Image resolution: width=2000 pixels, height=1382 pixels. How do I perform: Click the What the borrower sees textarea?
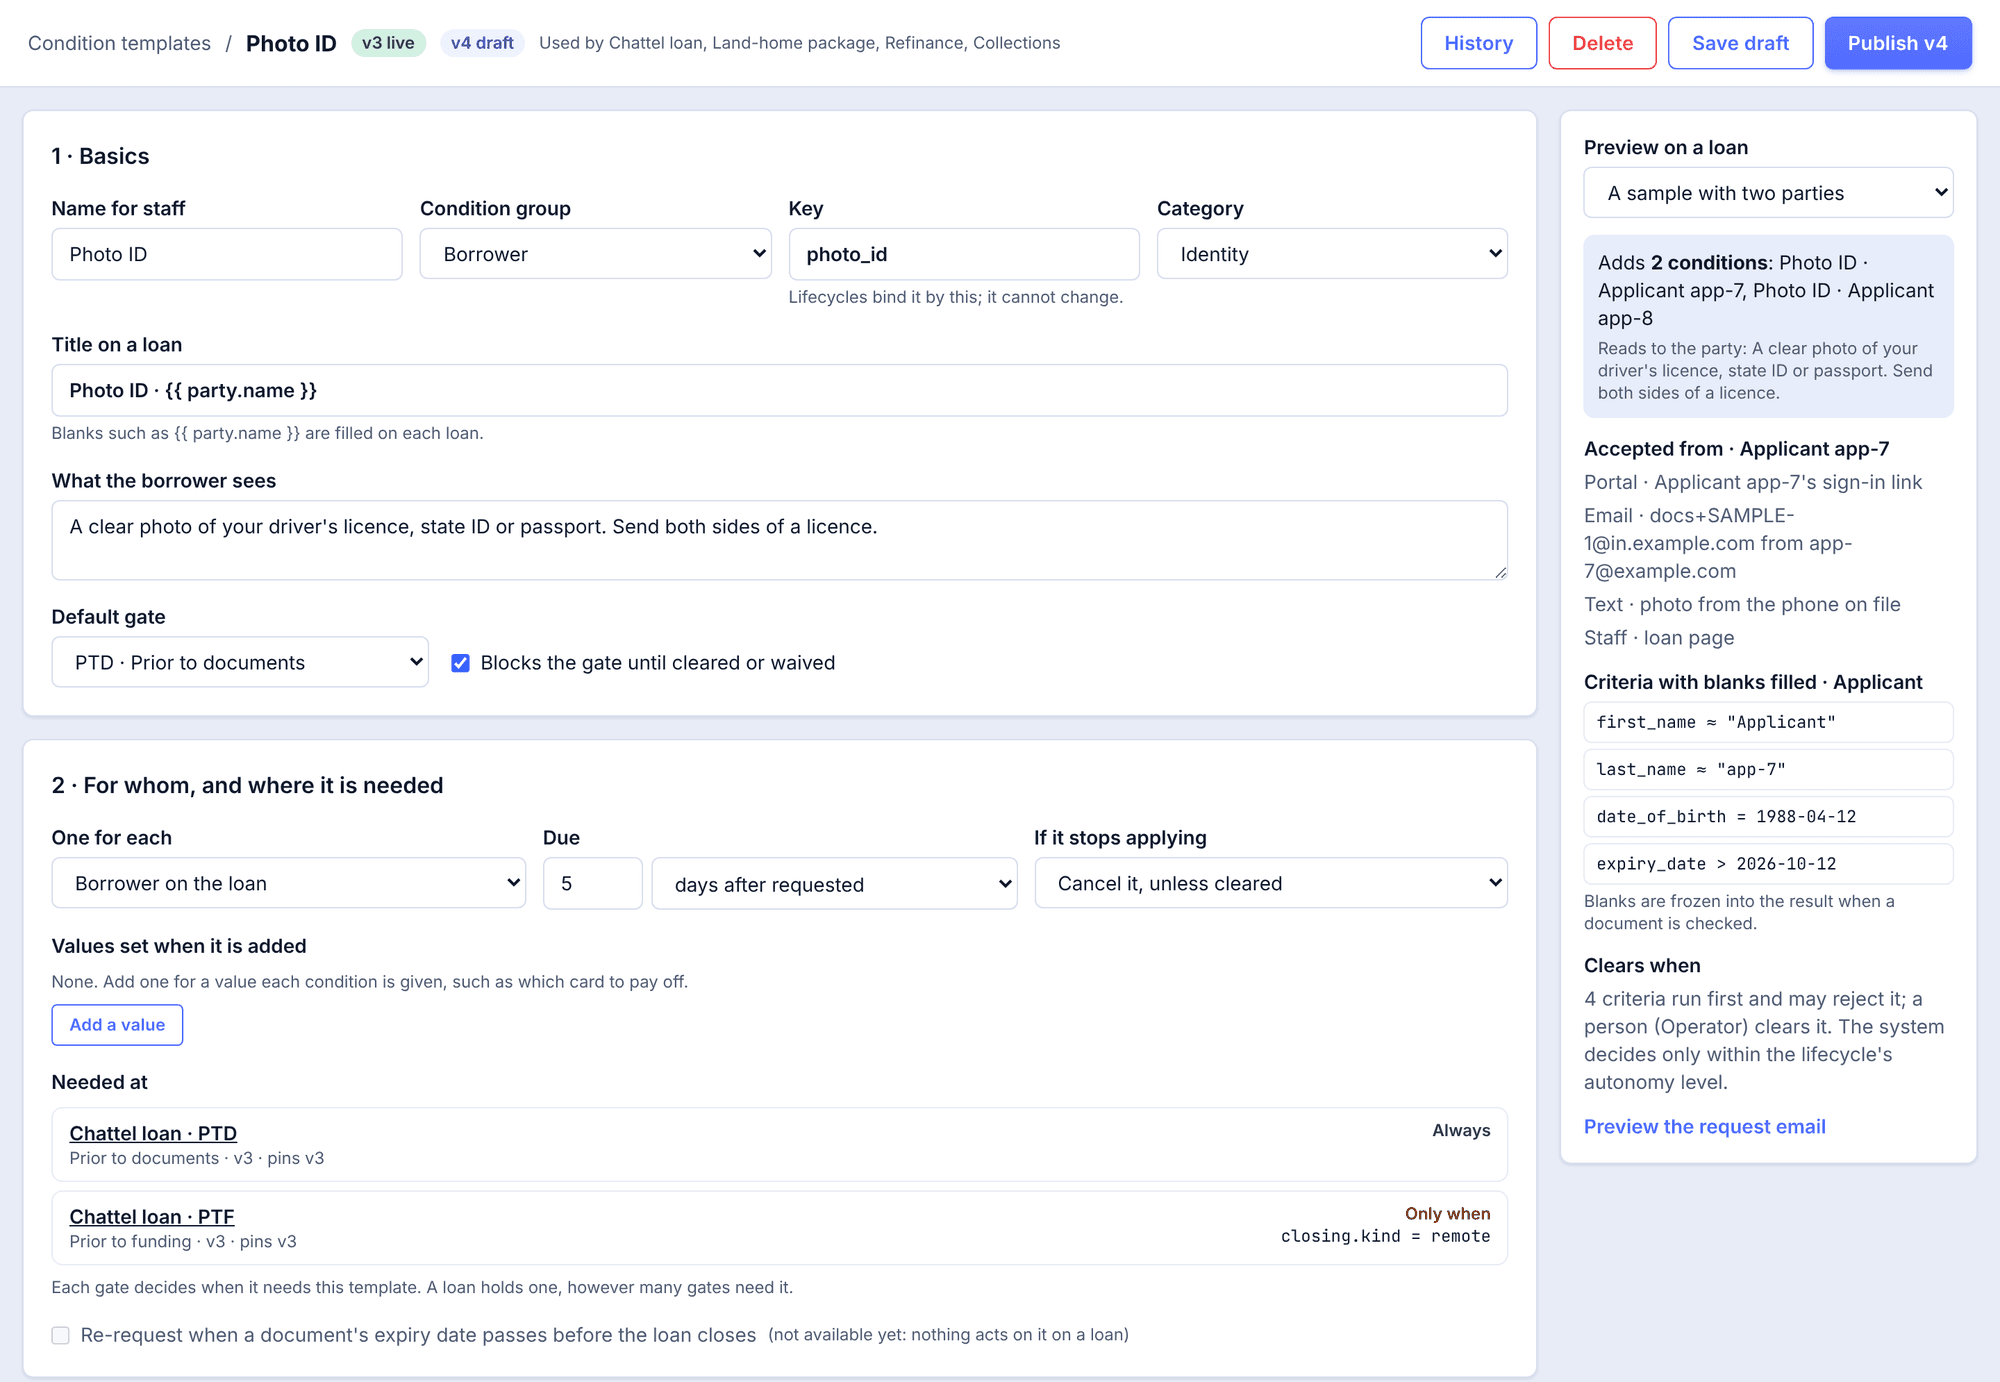(779, 540)
